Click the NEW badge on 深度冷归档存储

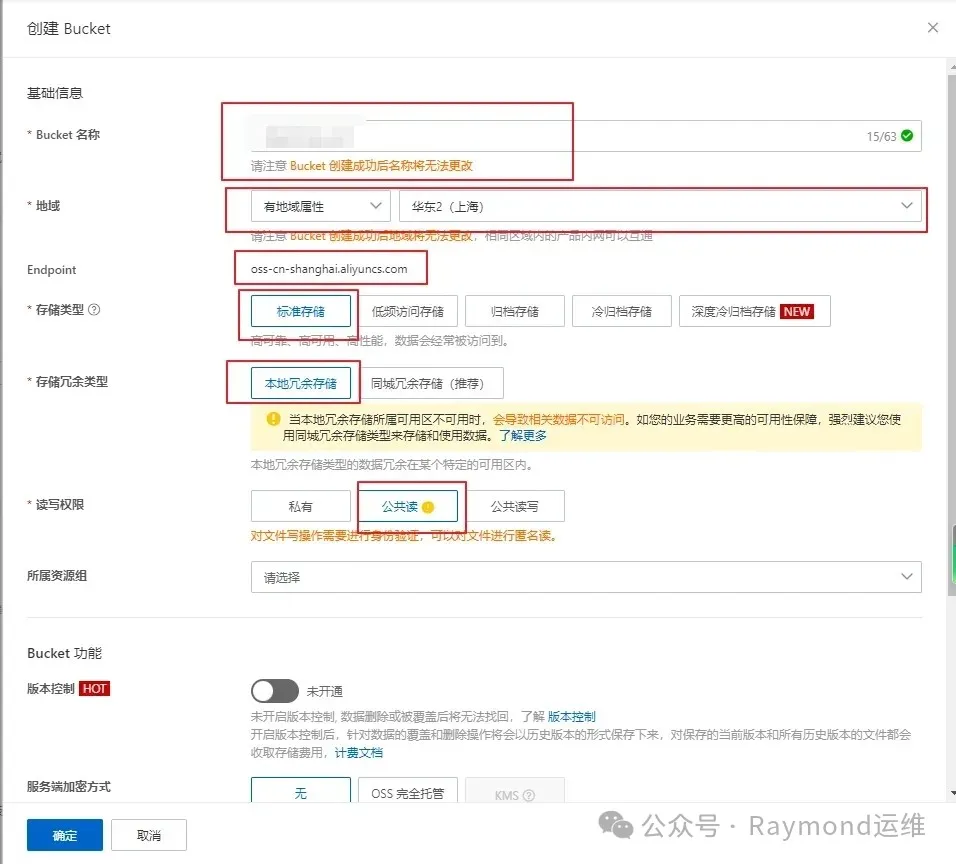797,312
